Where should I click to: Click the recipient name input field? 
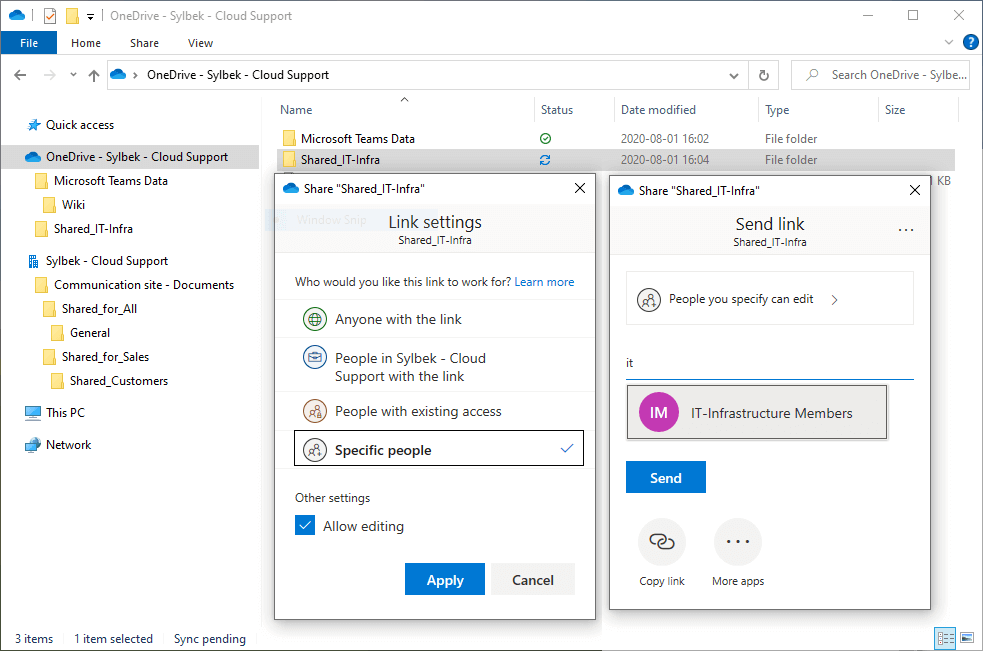770,363
